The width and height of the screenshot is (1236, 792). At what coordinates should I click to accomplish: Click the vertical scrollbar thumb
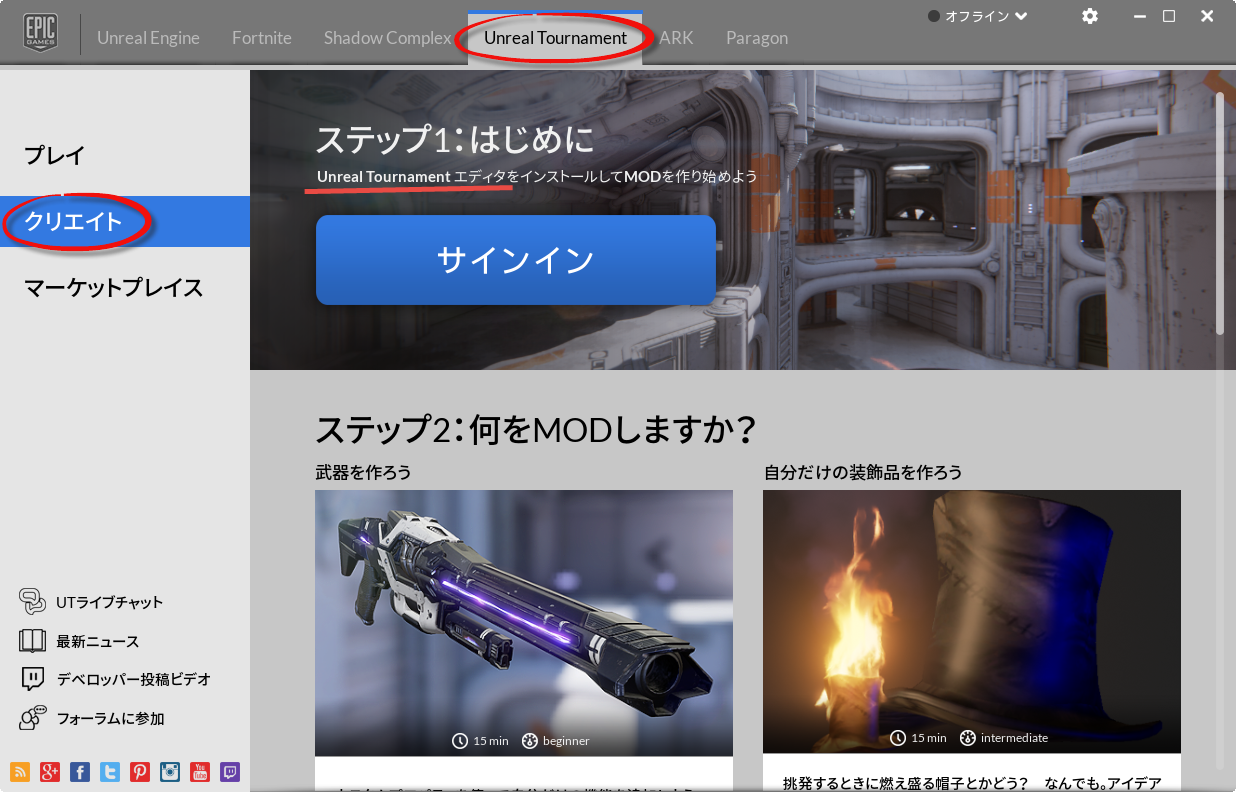click(x=1220, y=213)
